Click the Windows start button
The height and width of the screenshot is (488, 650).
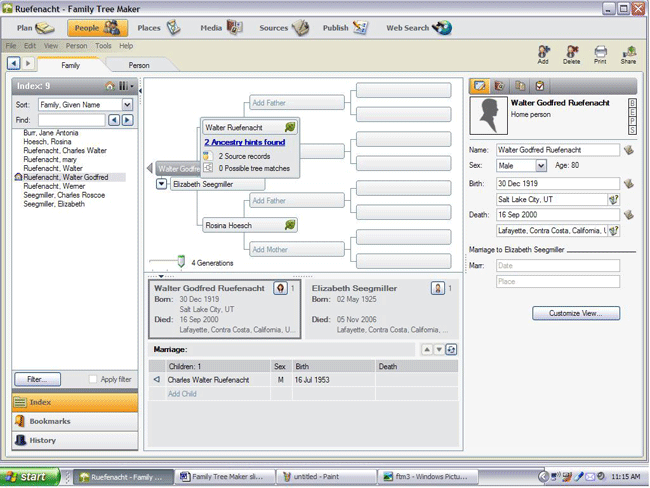pyautogui.click(x=30, y=477)
